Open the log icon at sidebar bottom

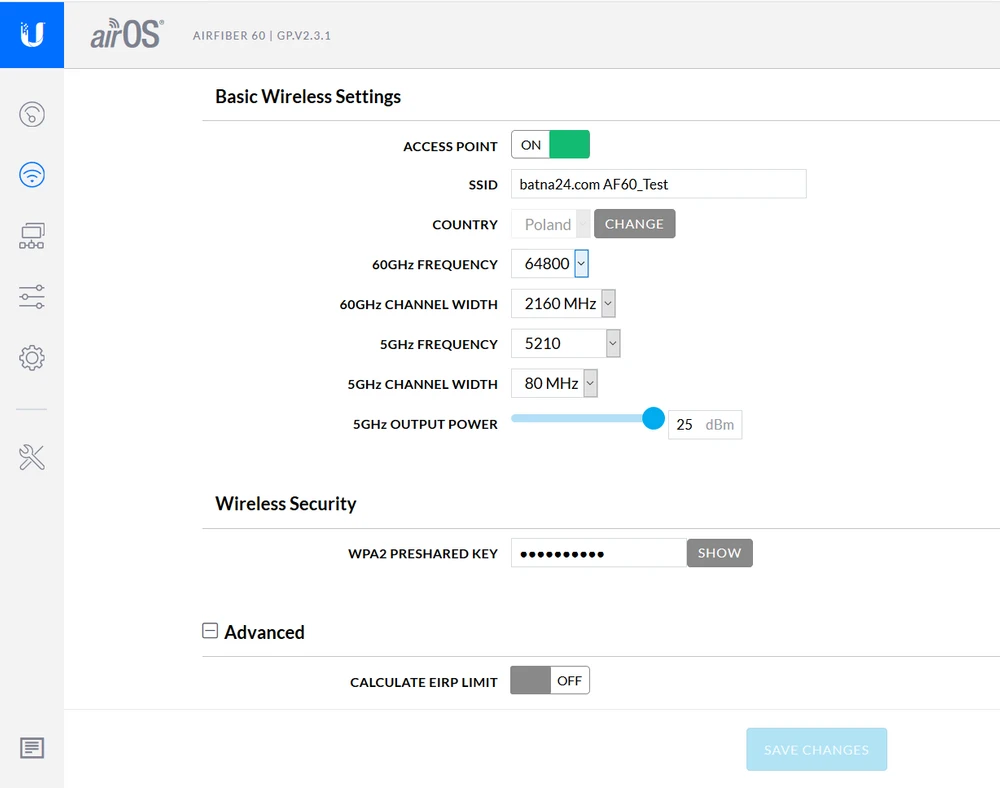point(32,747)
